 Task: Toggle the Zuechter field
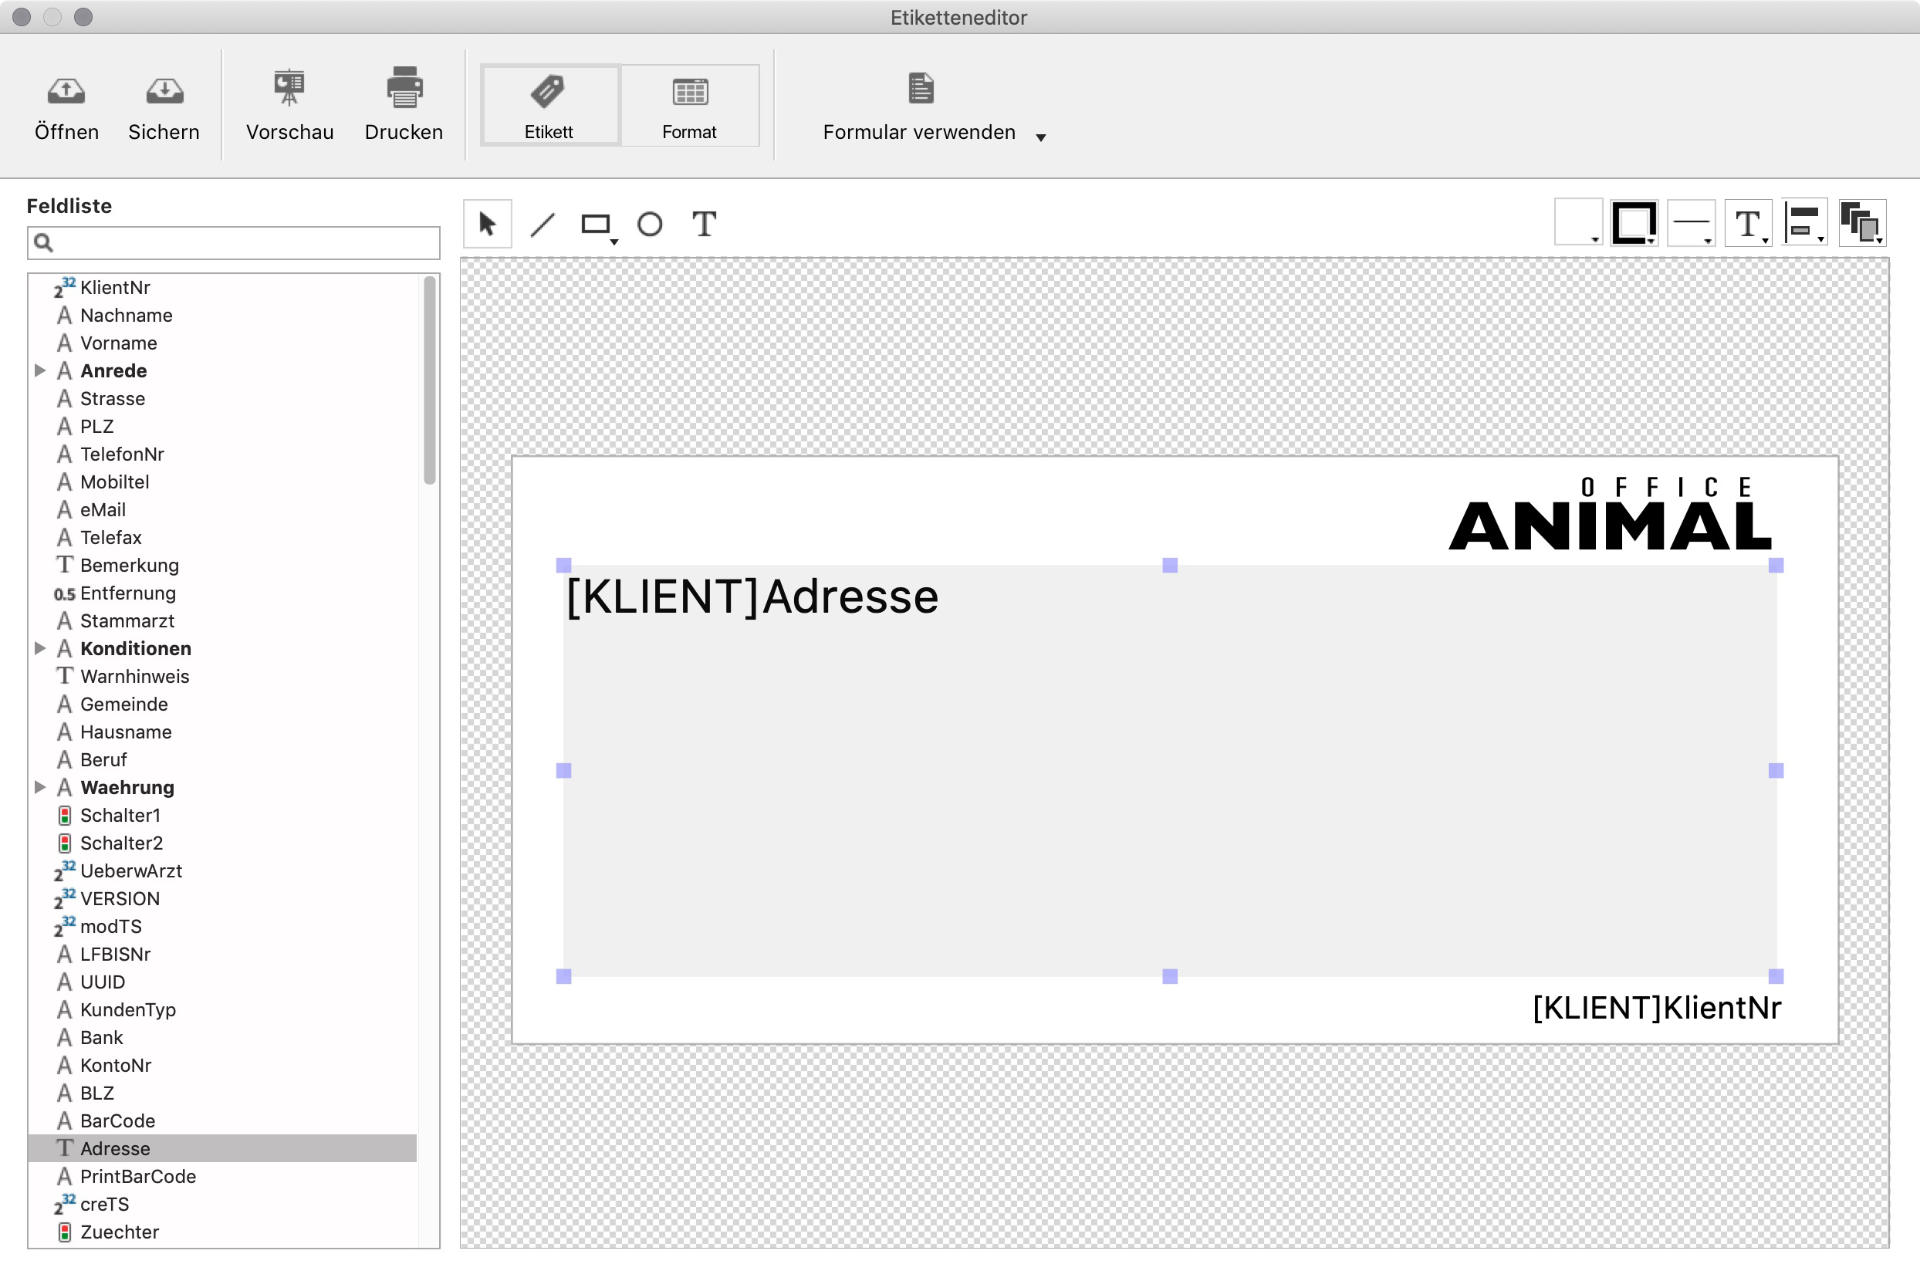[119, 1231]
